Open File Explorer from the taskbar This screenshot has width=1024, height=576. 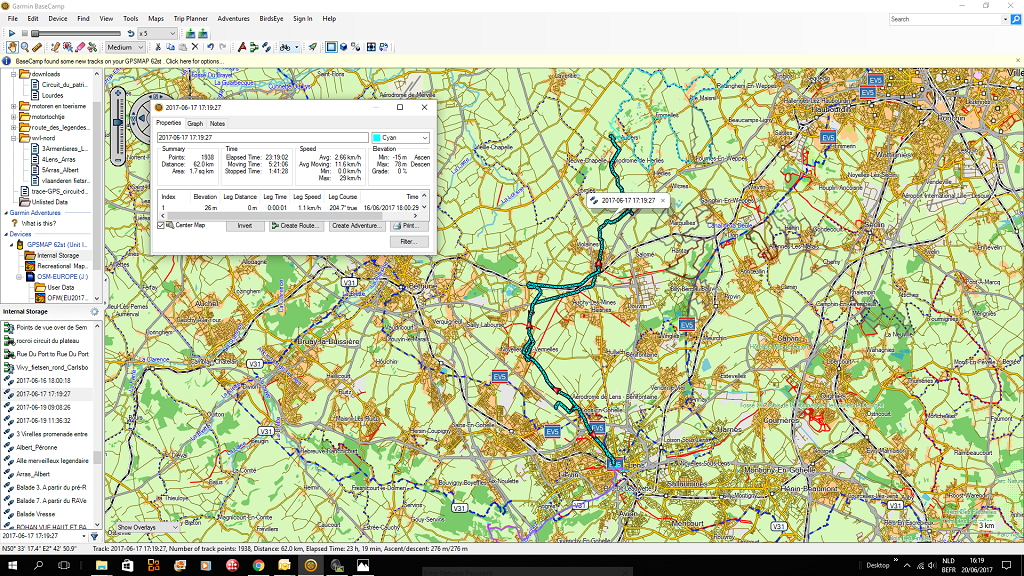(x=101, y=566)
